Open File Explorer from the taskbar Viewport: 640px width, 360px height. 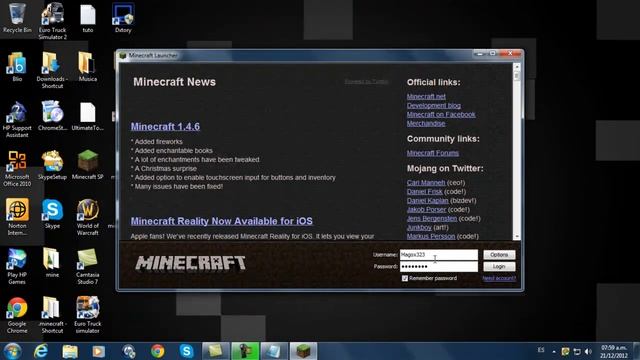[70, 351]
